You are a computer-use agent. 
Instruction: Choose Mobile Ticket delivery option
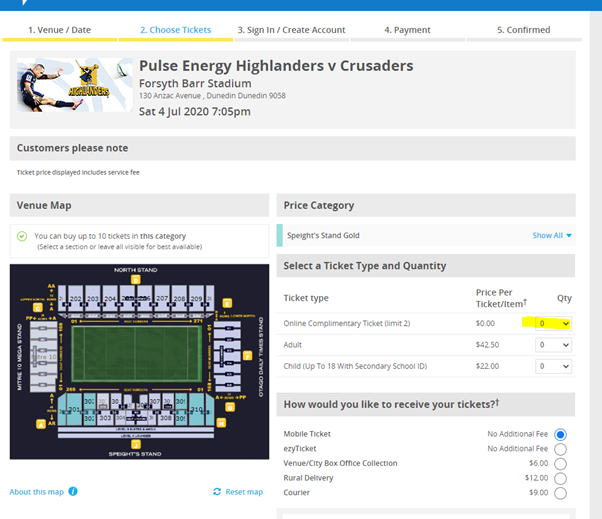(560, 435)
